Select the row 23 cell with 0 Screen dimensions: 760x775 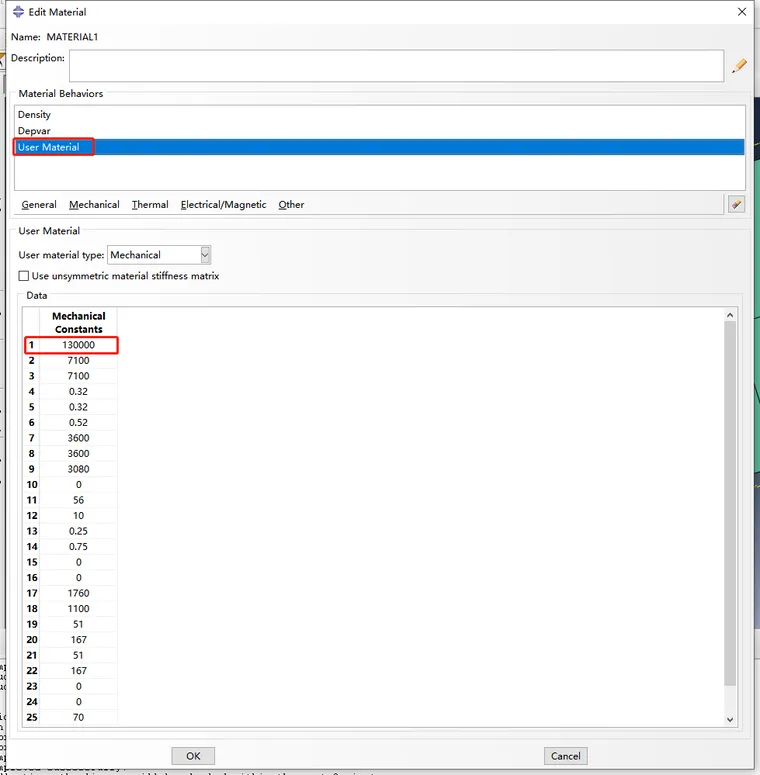click(x=79, y=686)
